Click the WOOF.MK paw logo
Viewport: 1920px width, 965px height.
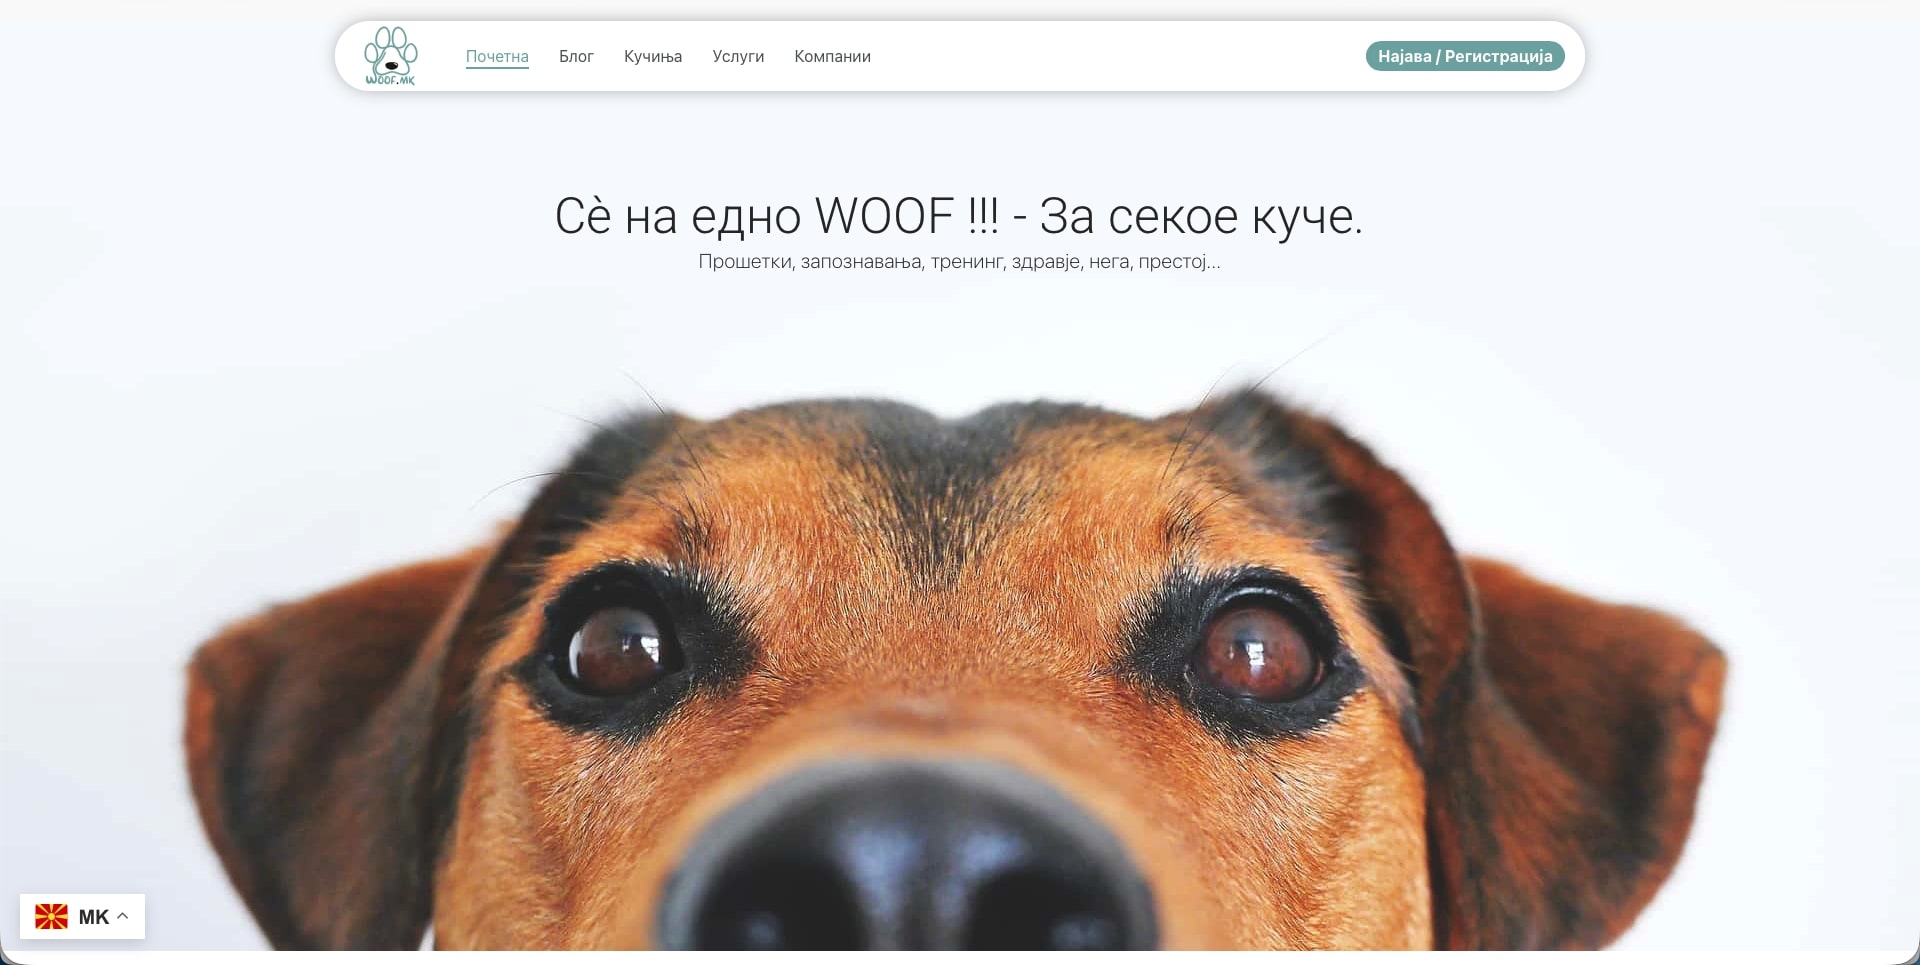[390, 56]
